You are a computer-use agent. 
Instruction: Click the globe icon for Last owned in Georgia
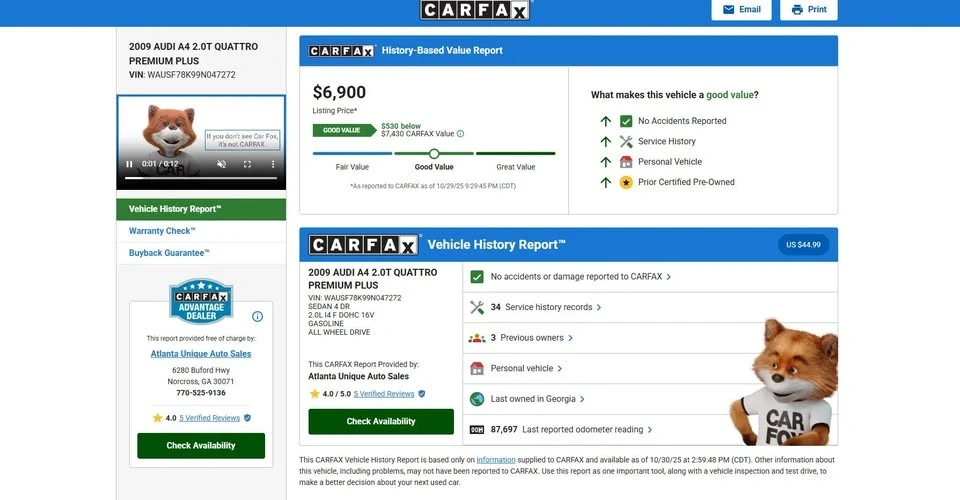pyautogui.click(x=477, y=399)
